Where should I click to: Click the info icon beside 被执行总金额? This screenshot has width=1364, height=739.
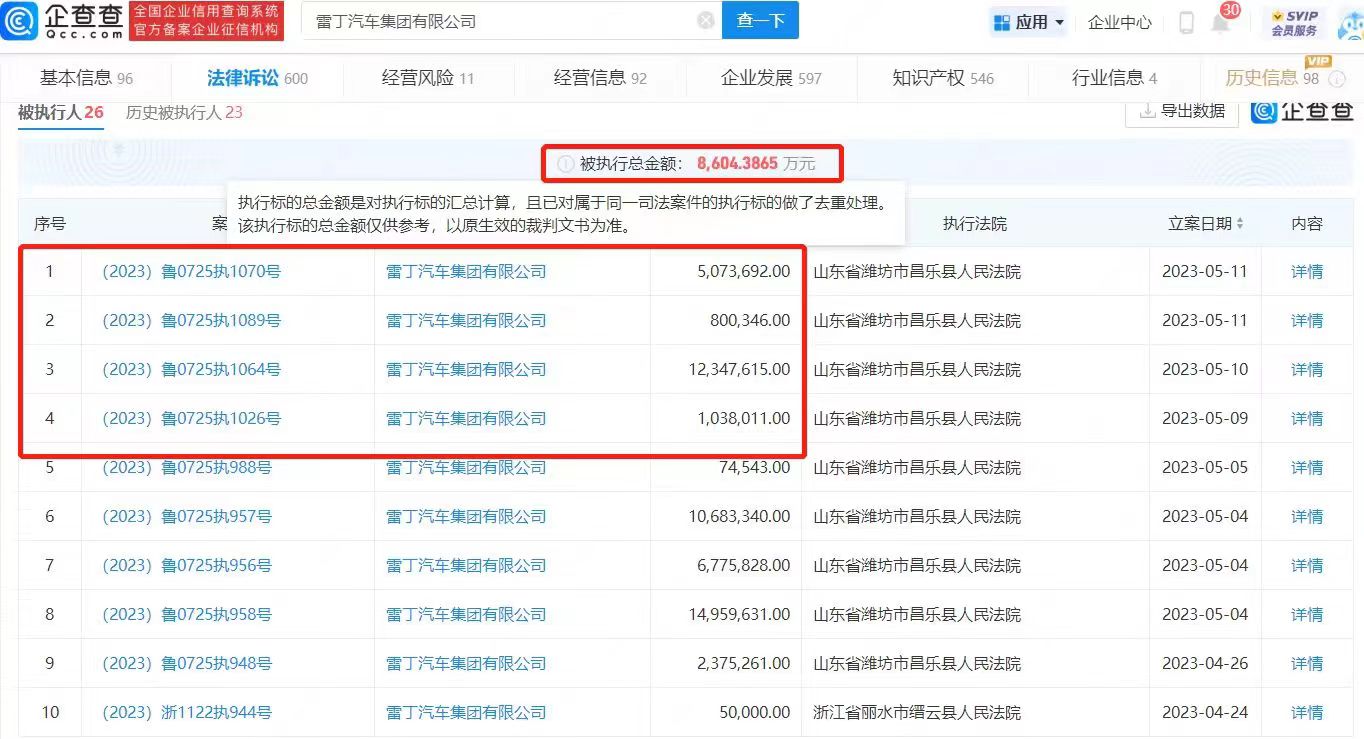pos(566,163)
